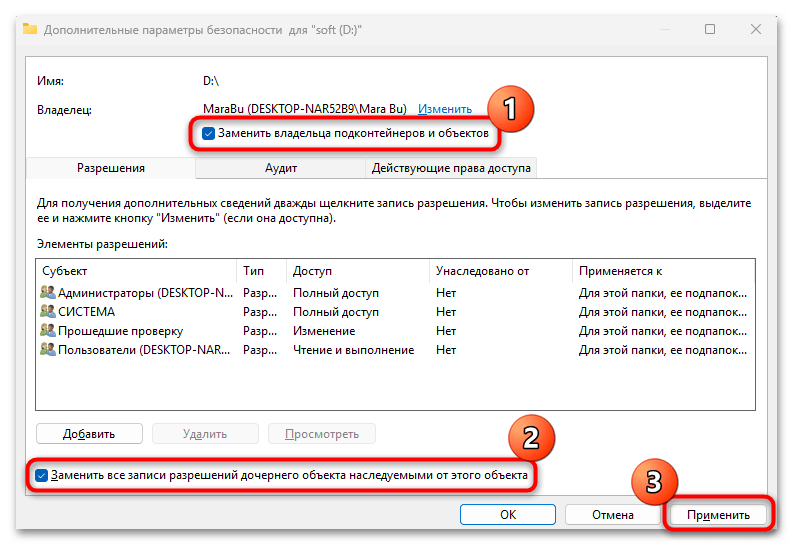Sort by the Субъект column header
Viewport: 793px width, 545px height.
tap(135, 271)
